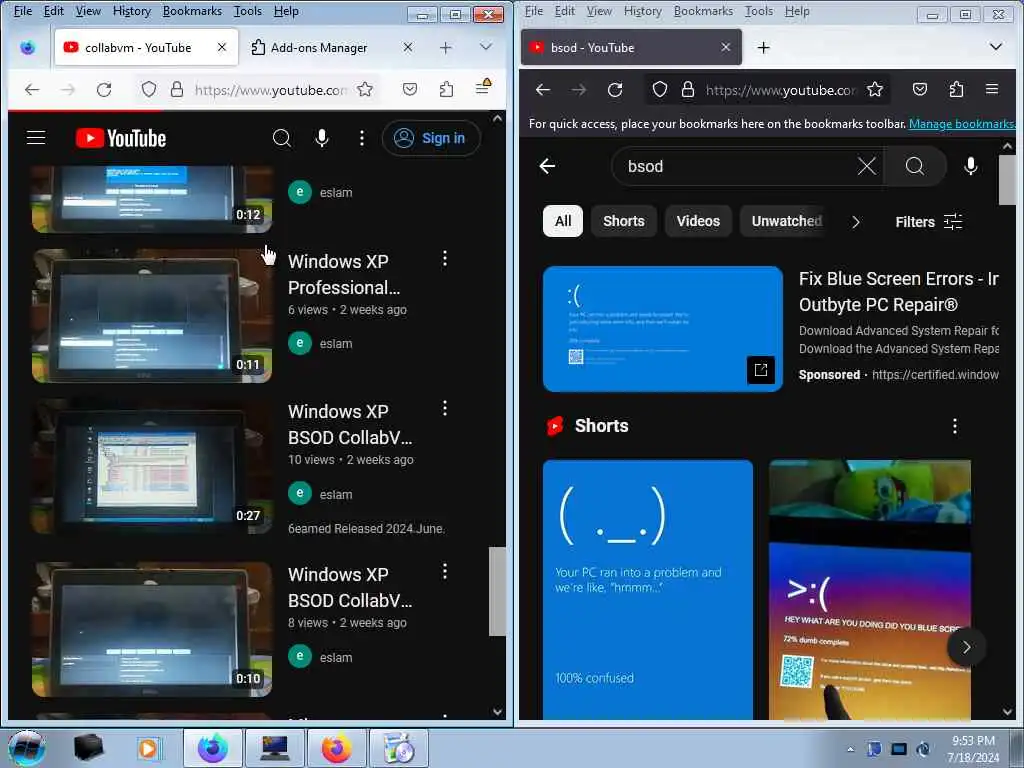Submit search with magnifier button in right window
The width and height of the screenshot is (1024, 768).
pyautogui.click(x=915, y=166)
